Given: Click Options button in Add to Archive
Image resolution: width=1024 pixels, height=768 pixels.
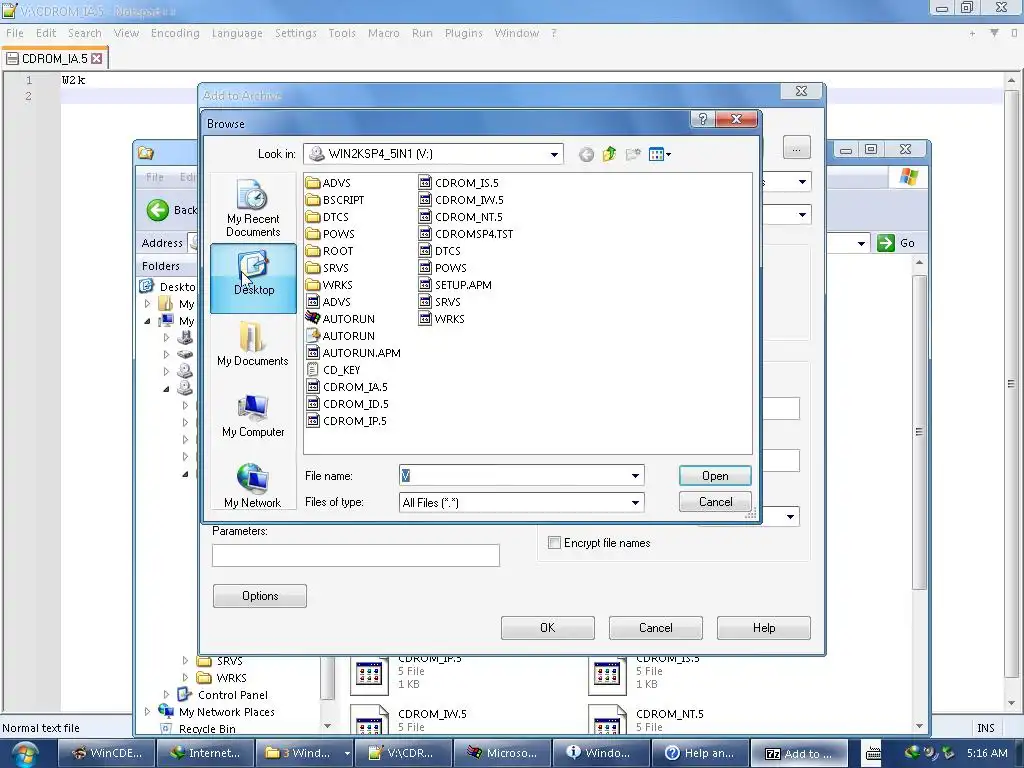Looking at the screenshot, I should coord(260,596).
